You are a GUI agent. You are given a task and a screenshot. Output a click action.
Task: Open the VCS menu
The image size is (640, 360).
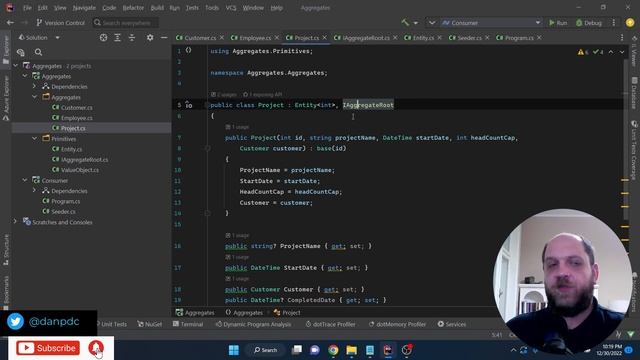coord(231,8)
